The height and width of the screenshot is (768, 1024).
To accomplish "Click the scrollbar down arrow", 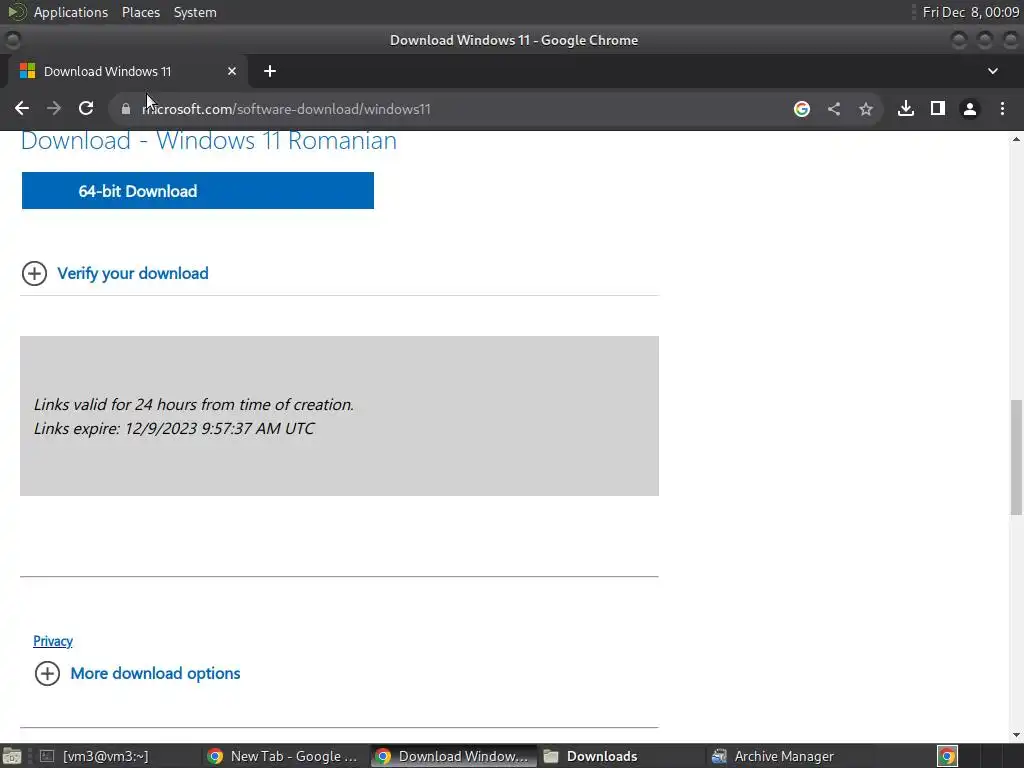I will 1016,735.
